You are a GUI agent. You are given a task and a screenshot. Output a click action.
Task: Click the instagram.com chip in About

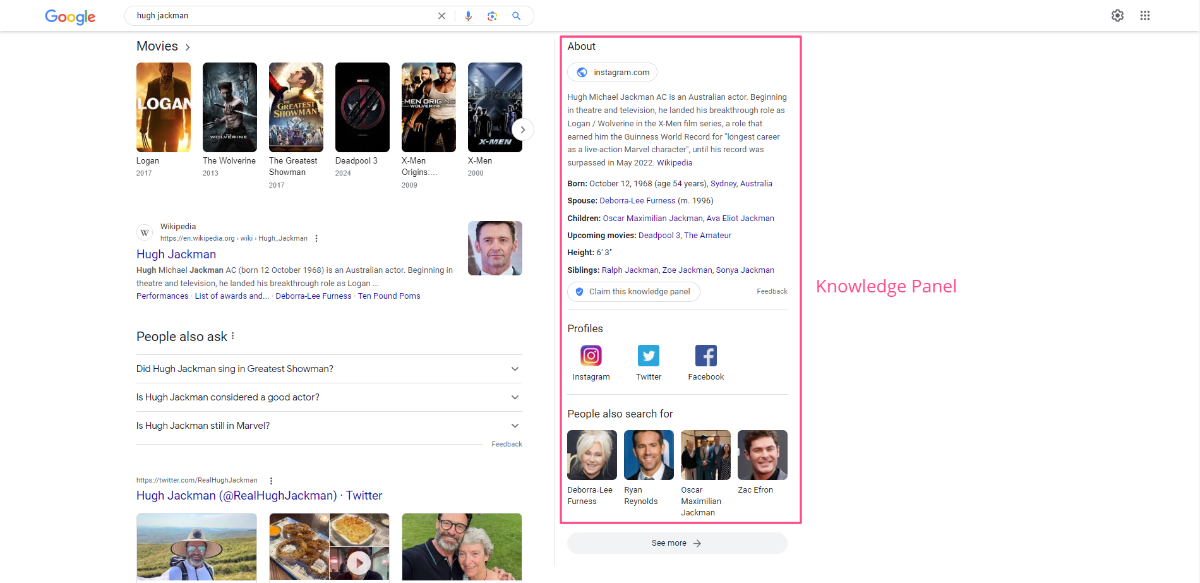coord(612,72)
